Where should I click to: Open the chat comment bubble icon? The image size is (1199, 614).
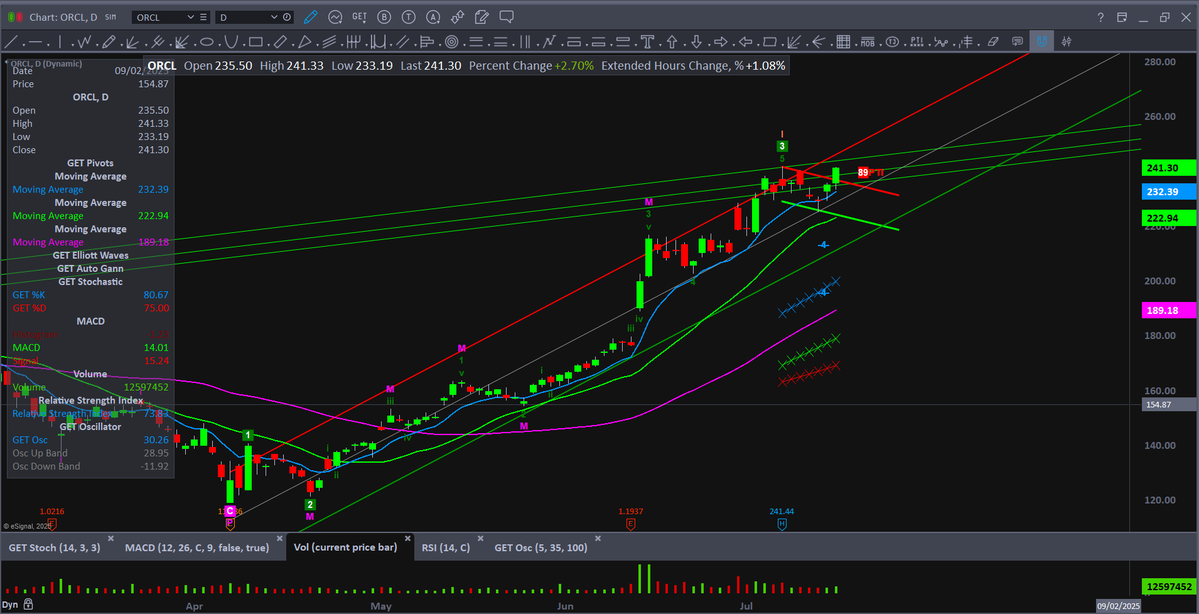506,17
